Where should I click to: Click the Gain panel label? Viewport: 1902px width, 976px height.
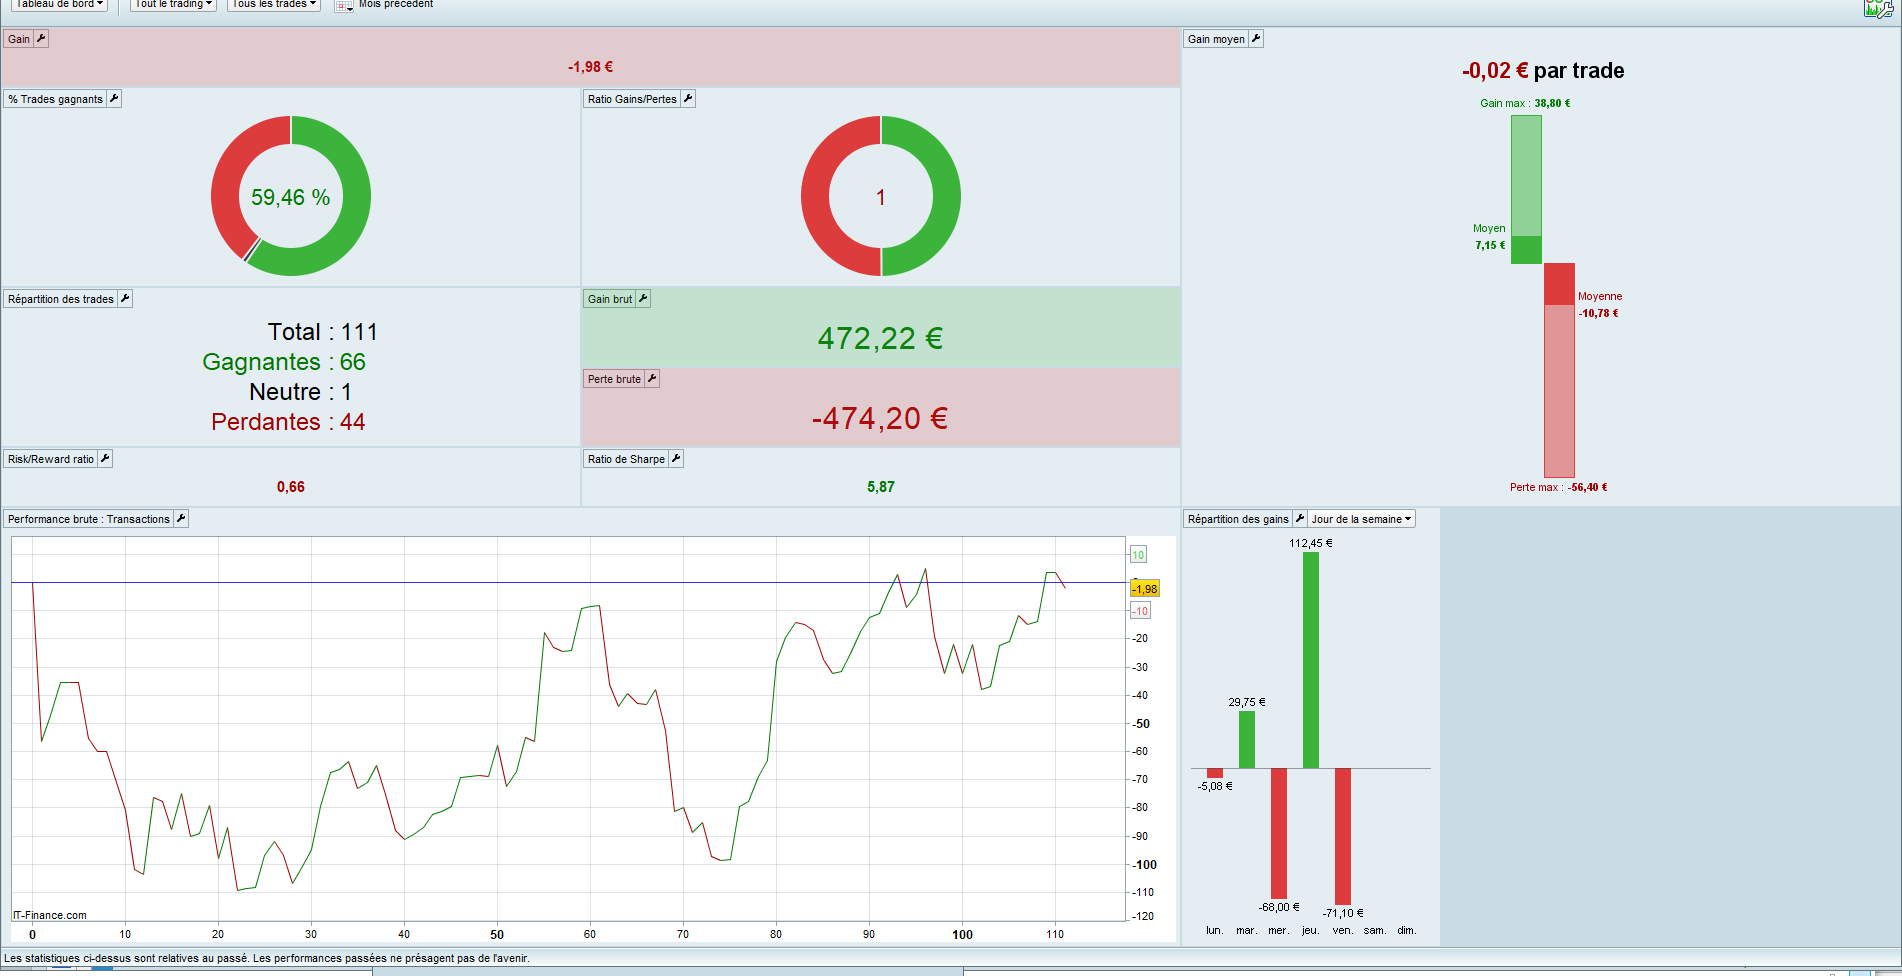click(x=19, y=39)
